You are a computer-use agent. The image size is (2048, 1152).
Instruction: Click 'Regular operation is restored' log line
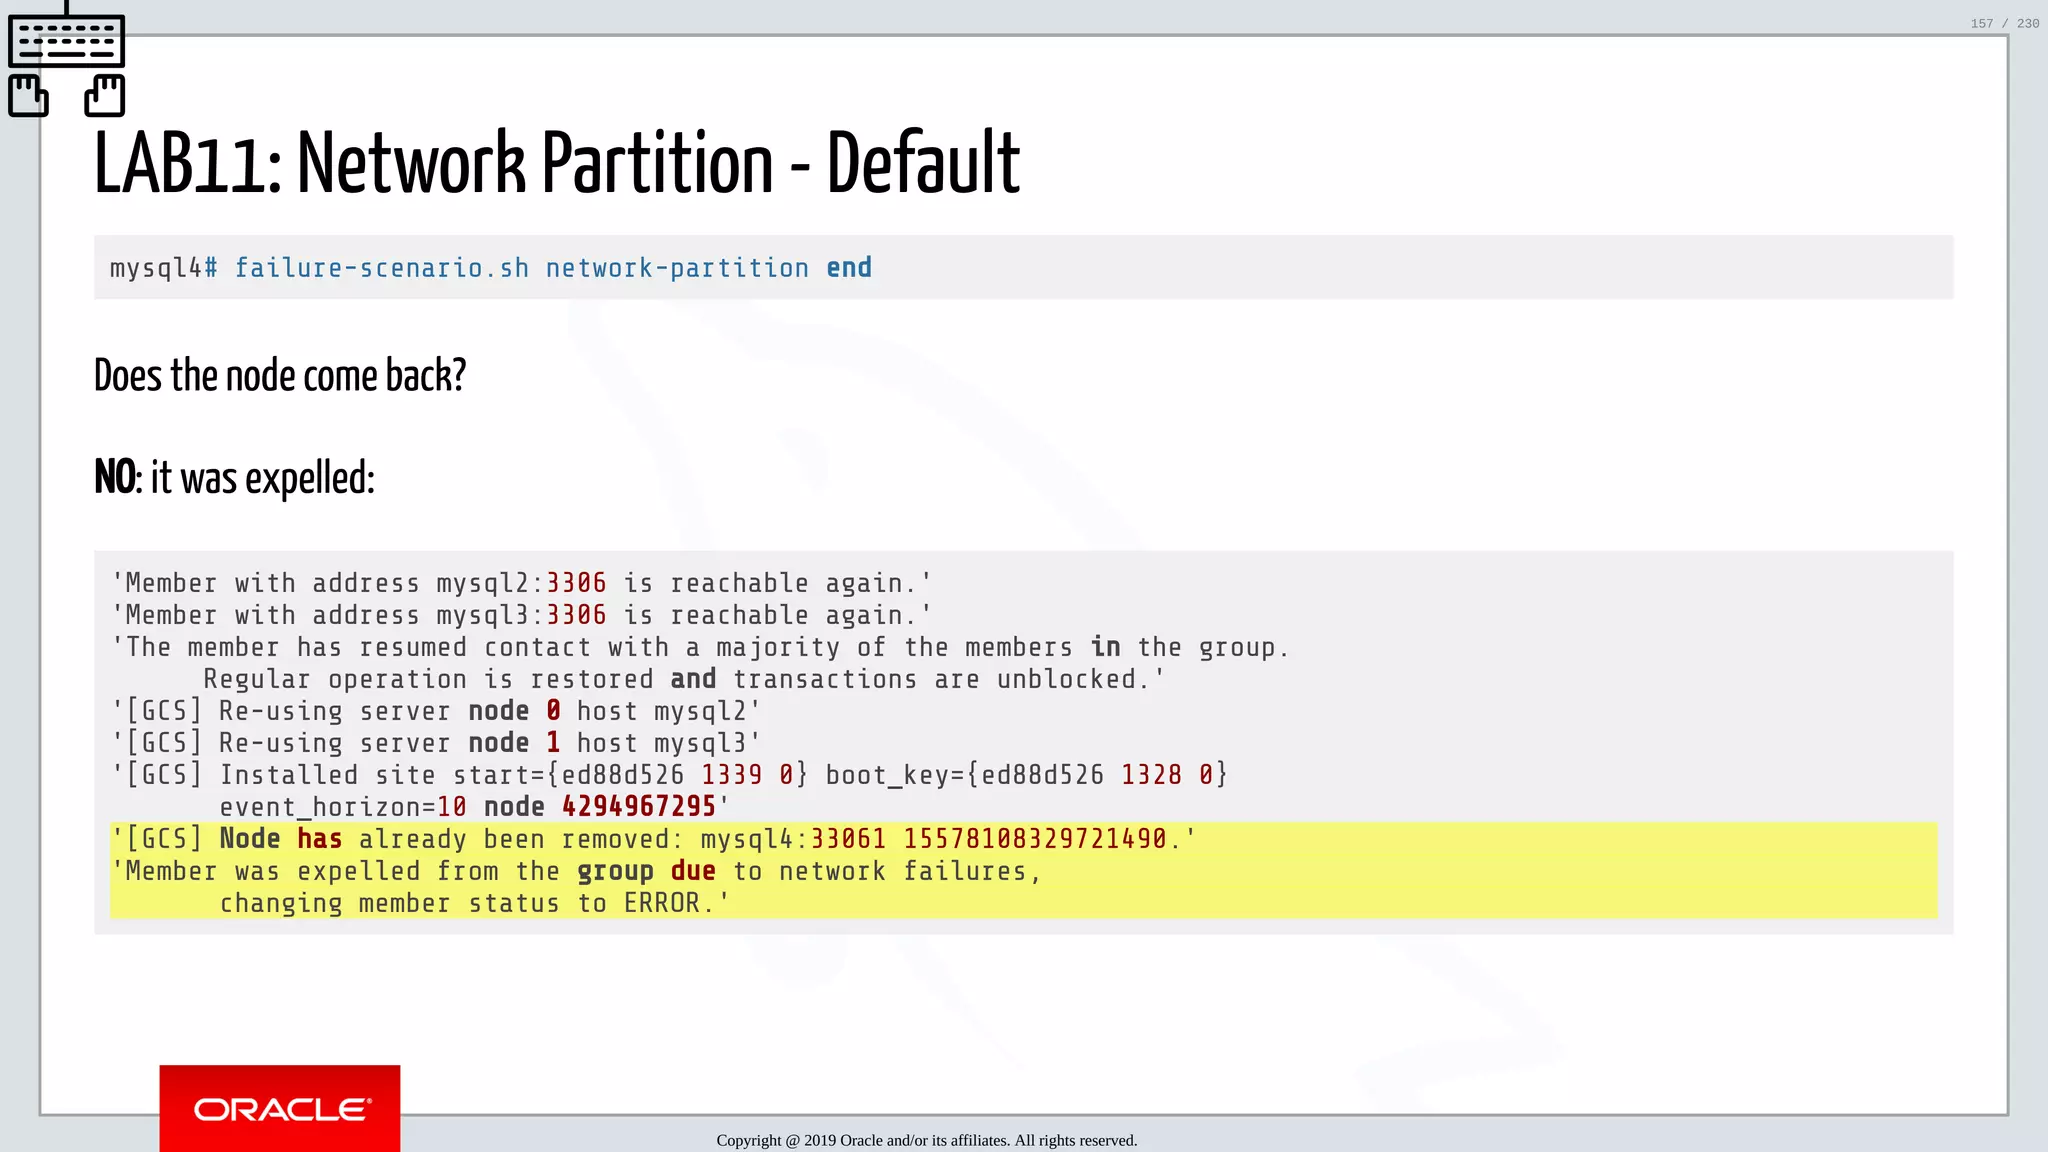[x=684, y=679]
